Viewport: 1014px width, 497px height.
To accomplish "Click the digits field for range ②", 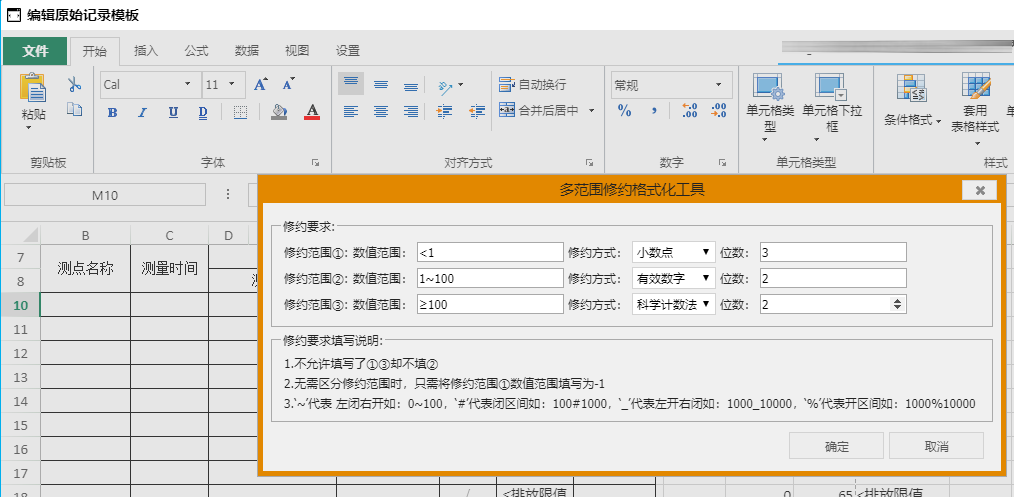I will point(833,279).
